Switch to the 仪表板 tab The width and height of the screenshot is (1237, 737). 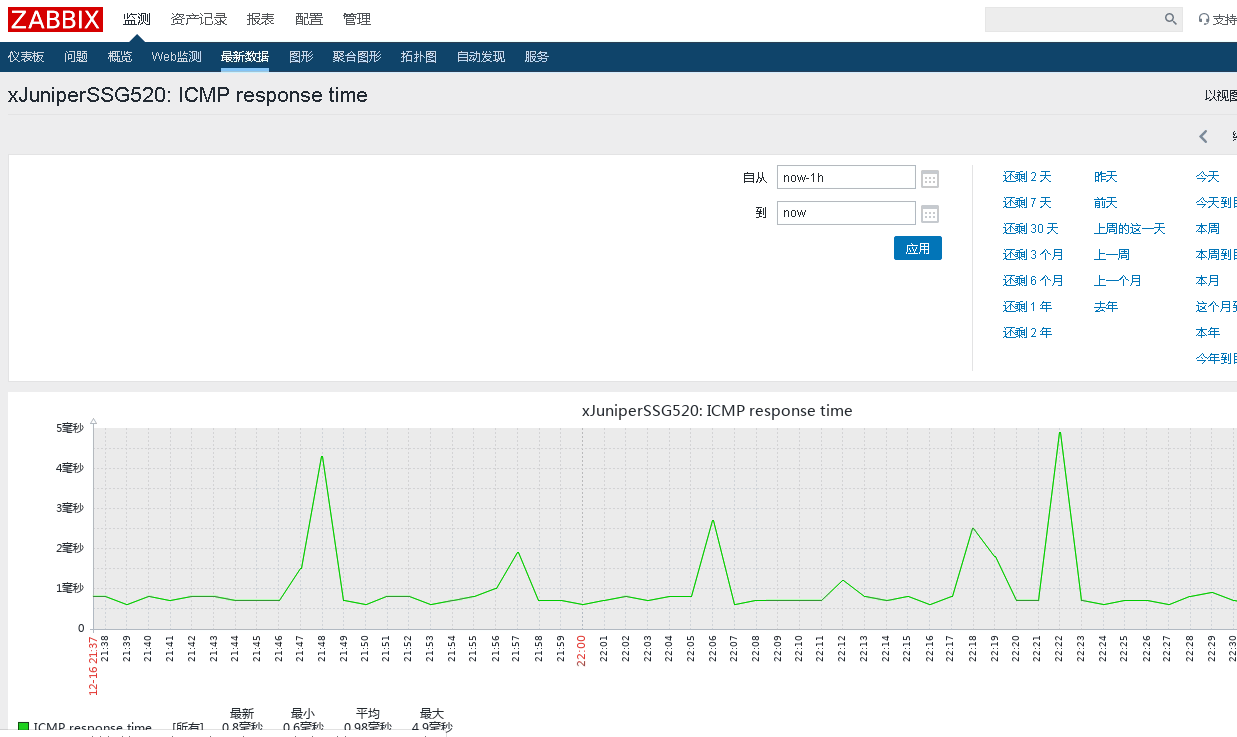click(26, 56)
